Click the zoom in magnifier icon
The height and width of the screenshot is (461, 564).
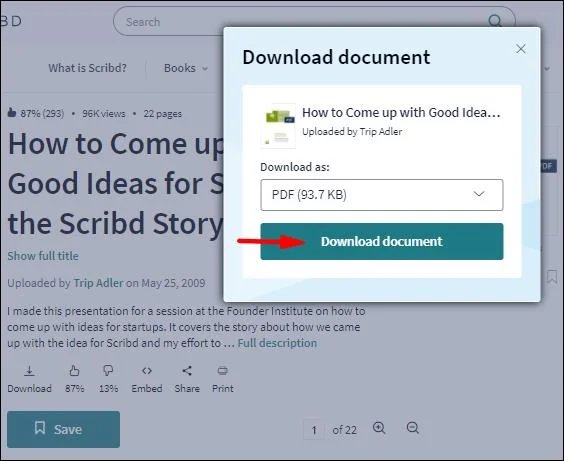379,428
